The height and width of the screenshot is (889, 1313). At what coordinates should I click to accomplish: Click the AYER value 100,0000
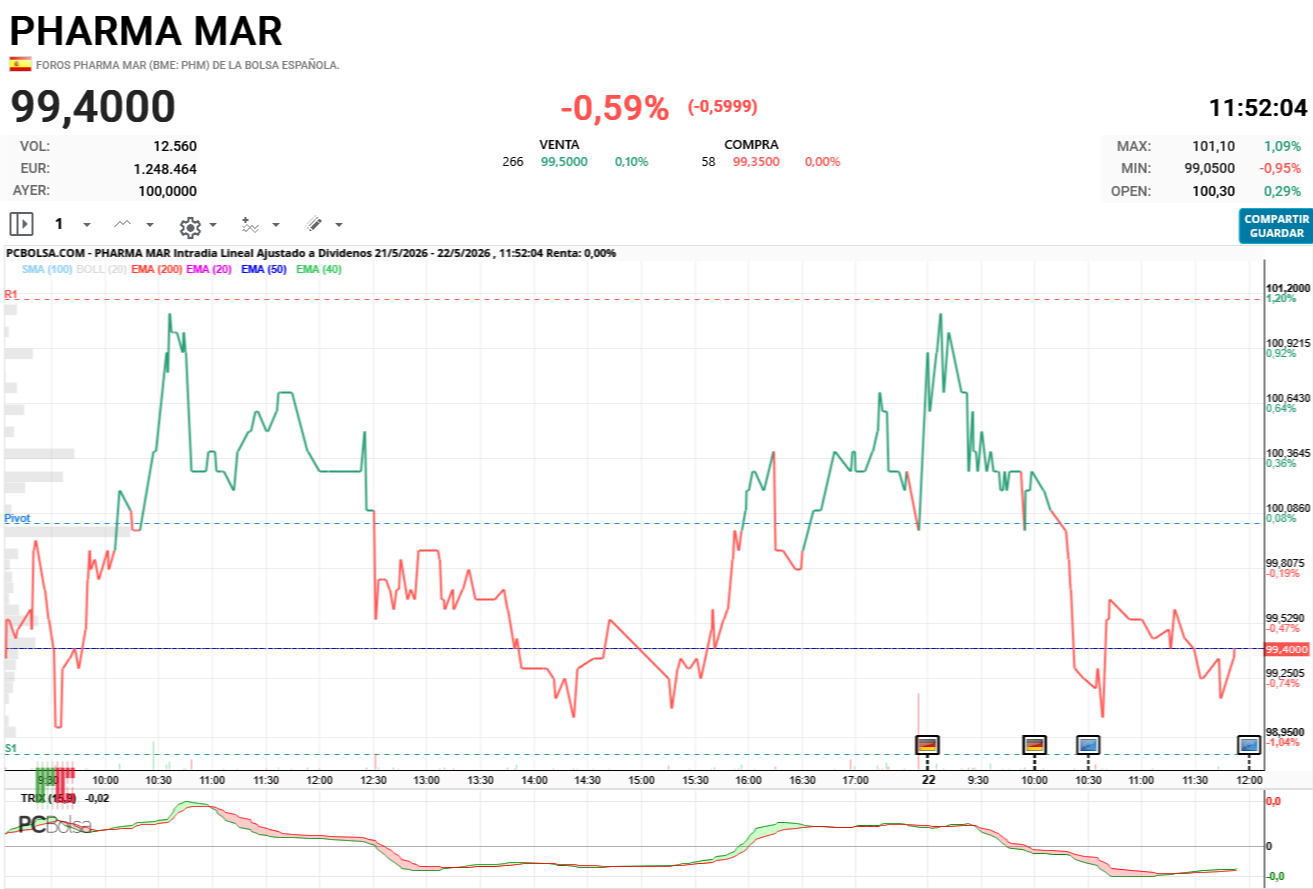167,191
